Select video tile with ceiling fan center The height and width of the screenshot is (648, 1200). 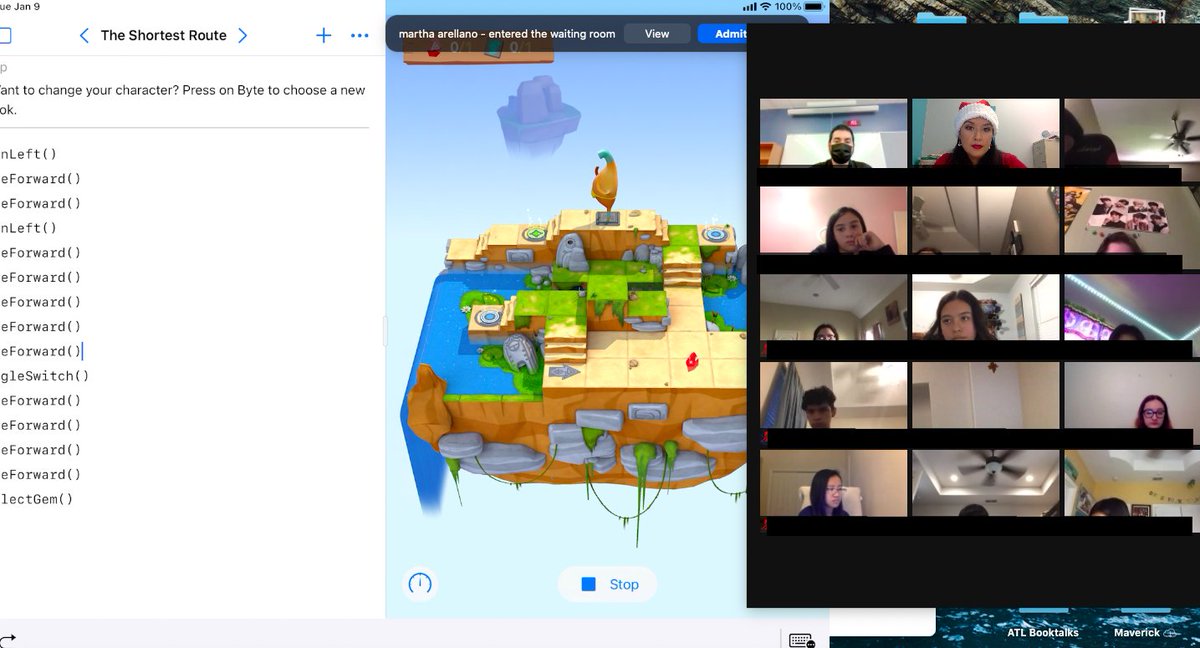click(985, 483)
